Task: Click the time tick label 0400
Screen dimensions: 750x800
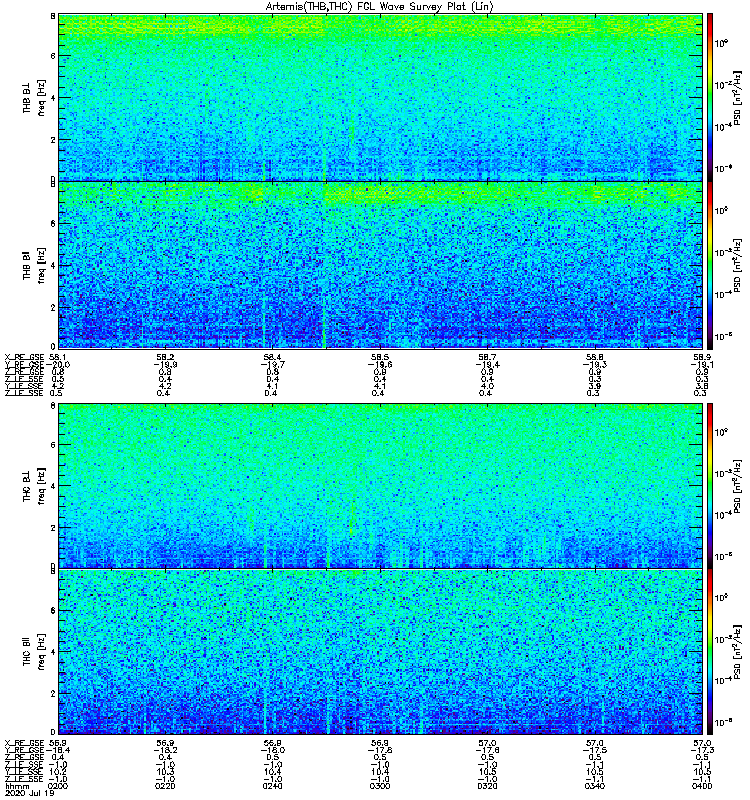Action: 702,786
